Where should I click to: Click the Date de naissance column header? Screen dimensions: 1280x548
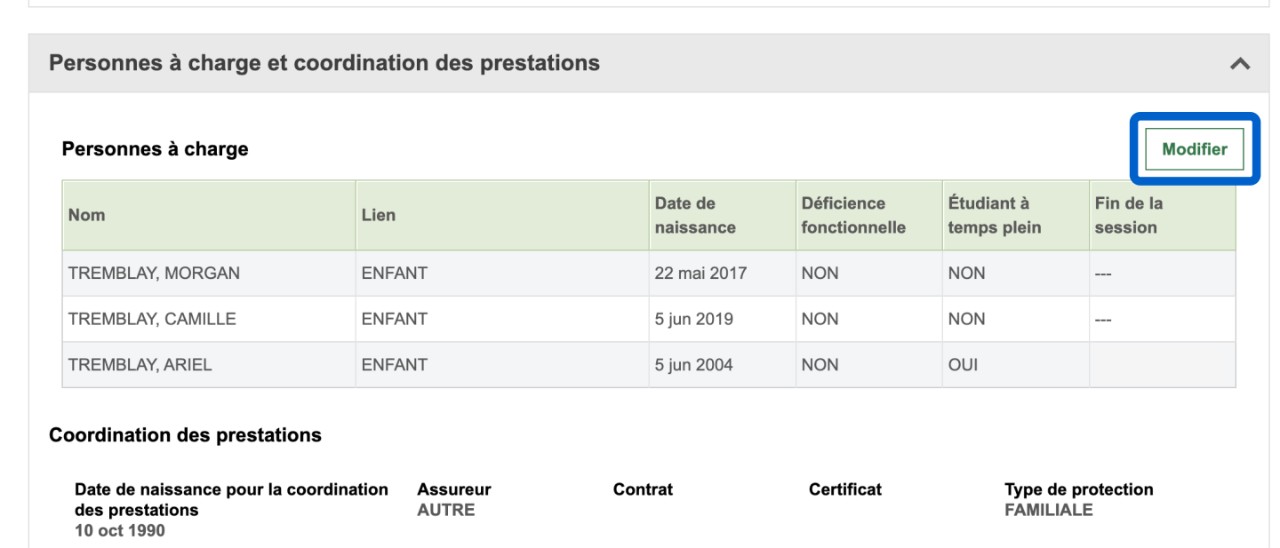click(x=695, y=215)
